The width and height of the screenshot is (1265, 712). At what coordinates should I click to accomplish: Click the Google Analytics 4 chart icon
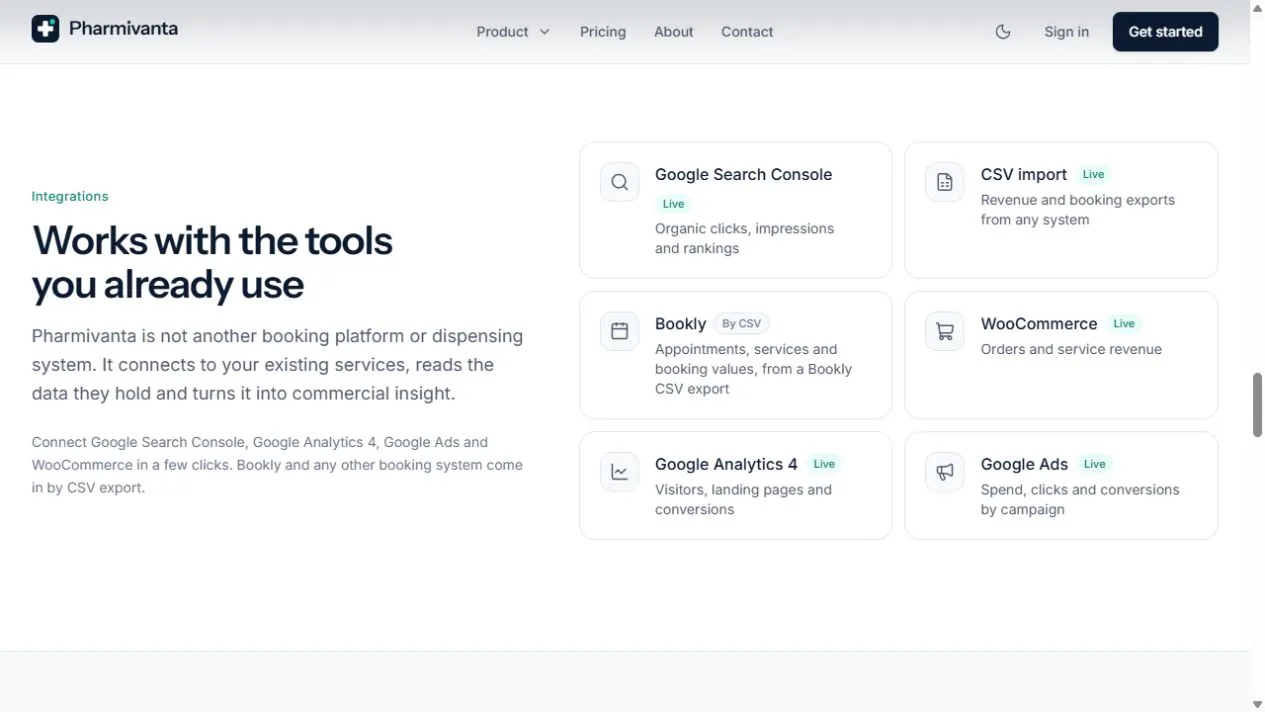[620, 472]
